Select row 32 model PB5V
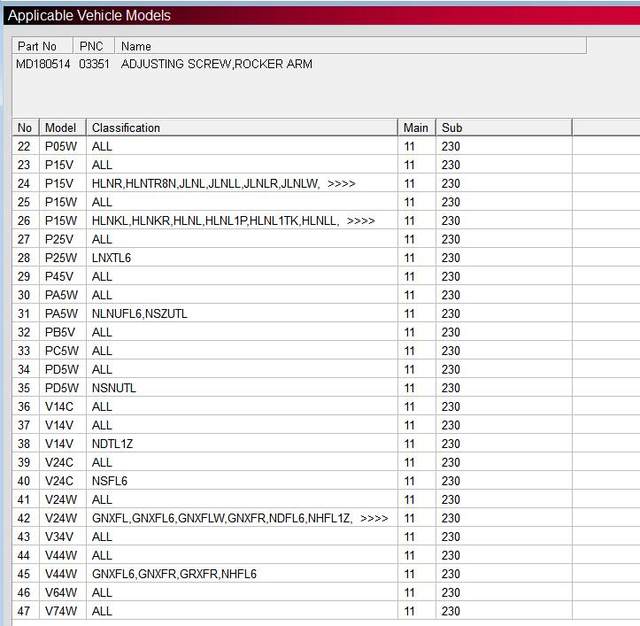Image resolution: width=640 pixels, height=626 pixels. coord(60,332)
